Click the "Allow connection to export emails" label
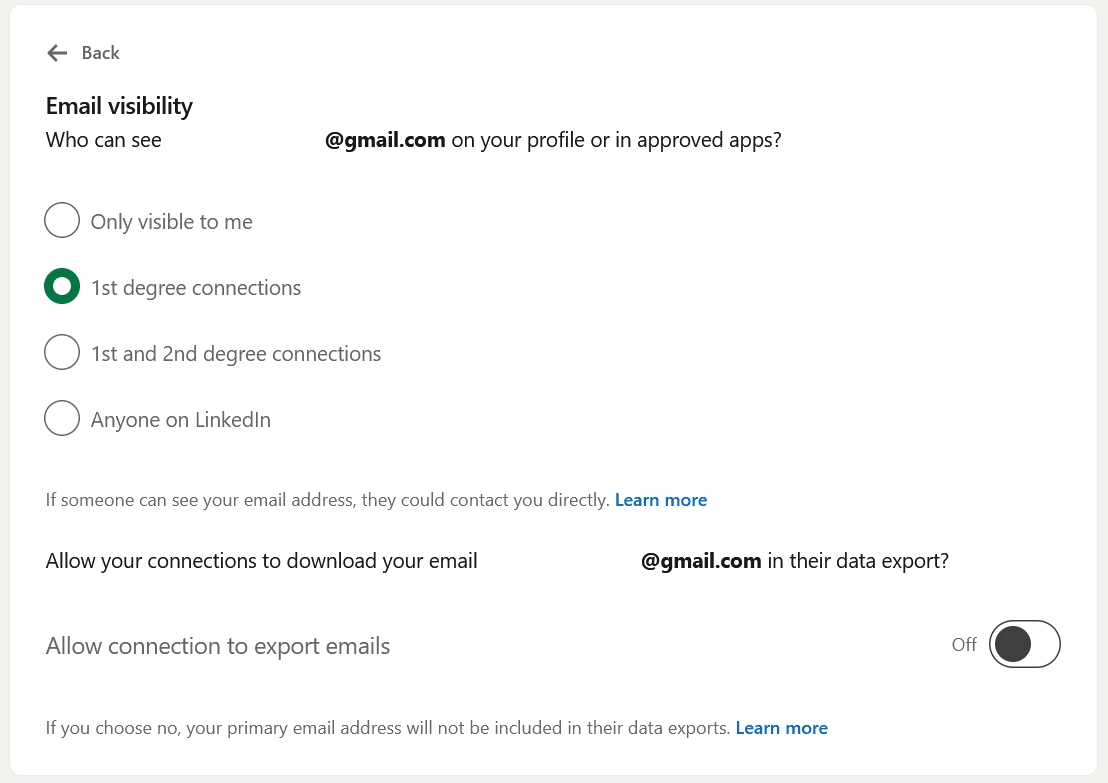Image resolution: width=1108 pixels, height=783 pixels. [x=217, y=645]
